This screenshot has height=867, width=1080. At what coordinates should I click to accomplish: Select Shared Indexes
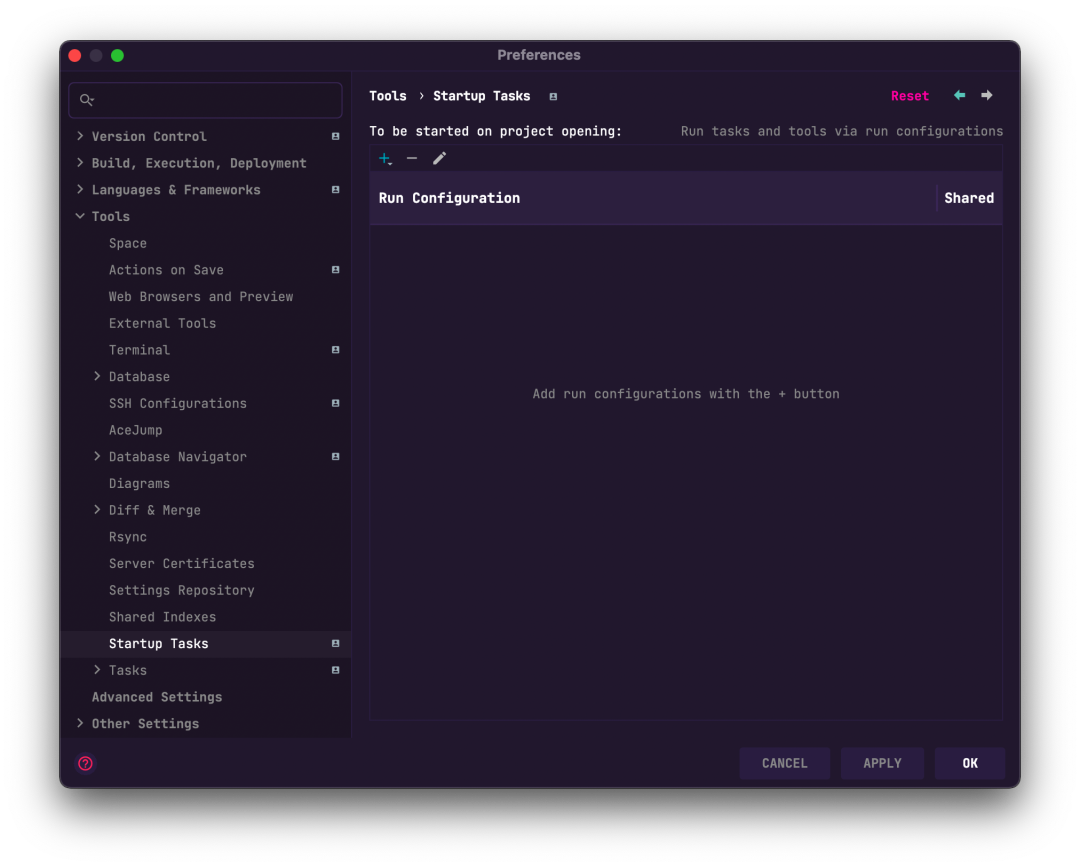(x=163, y=617)
